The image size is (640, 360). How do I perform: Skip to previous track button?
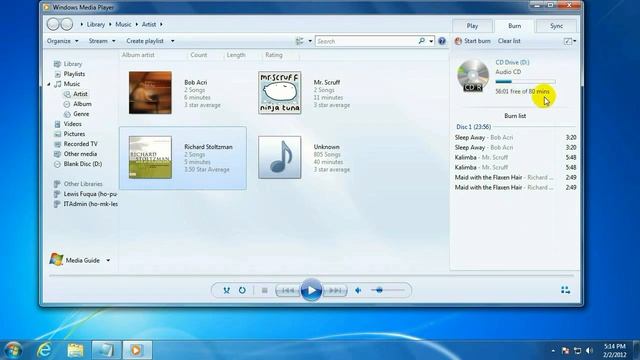(288, 290)
